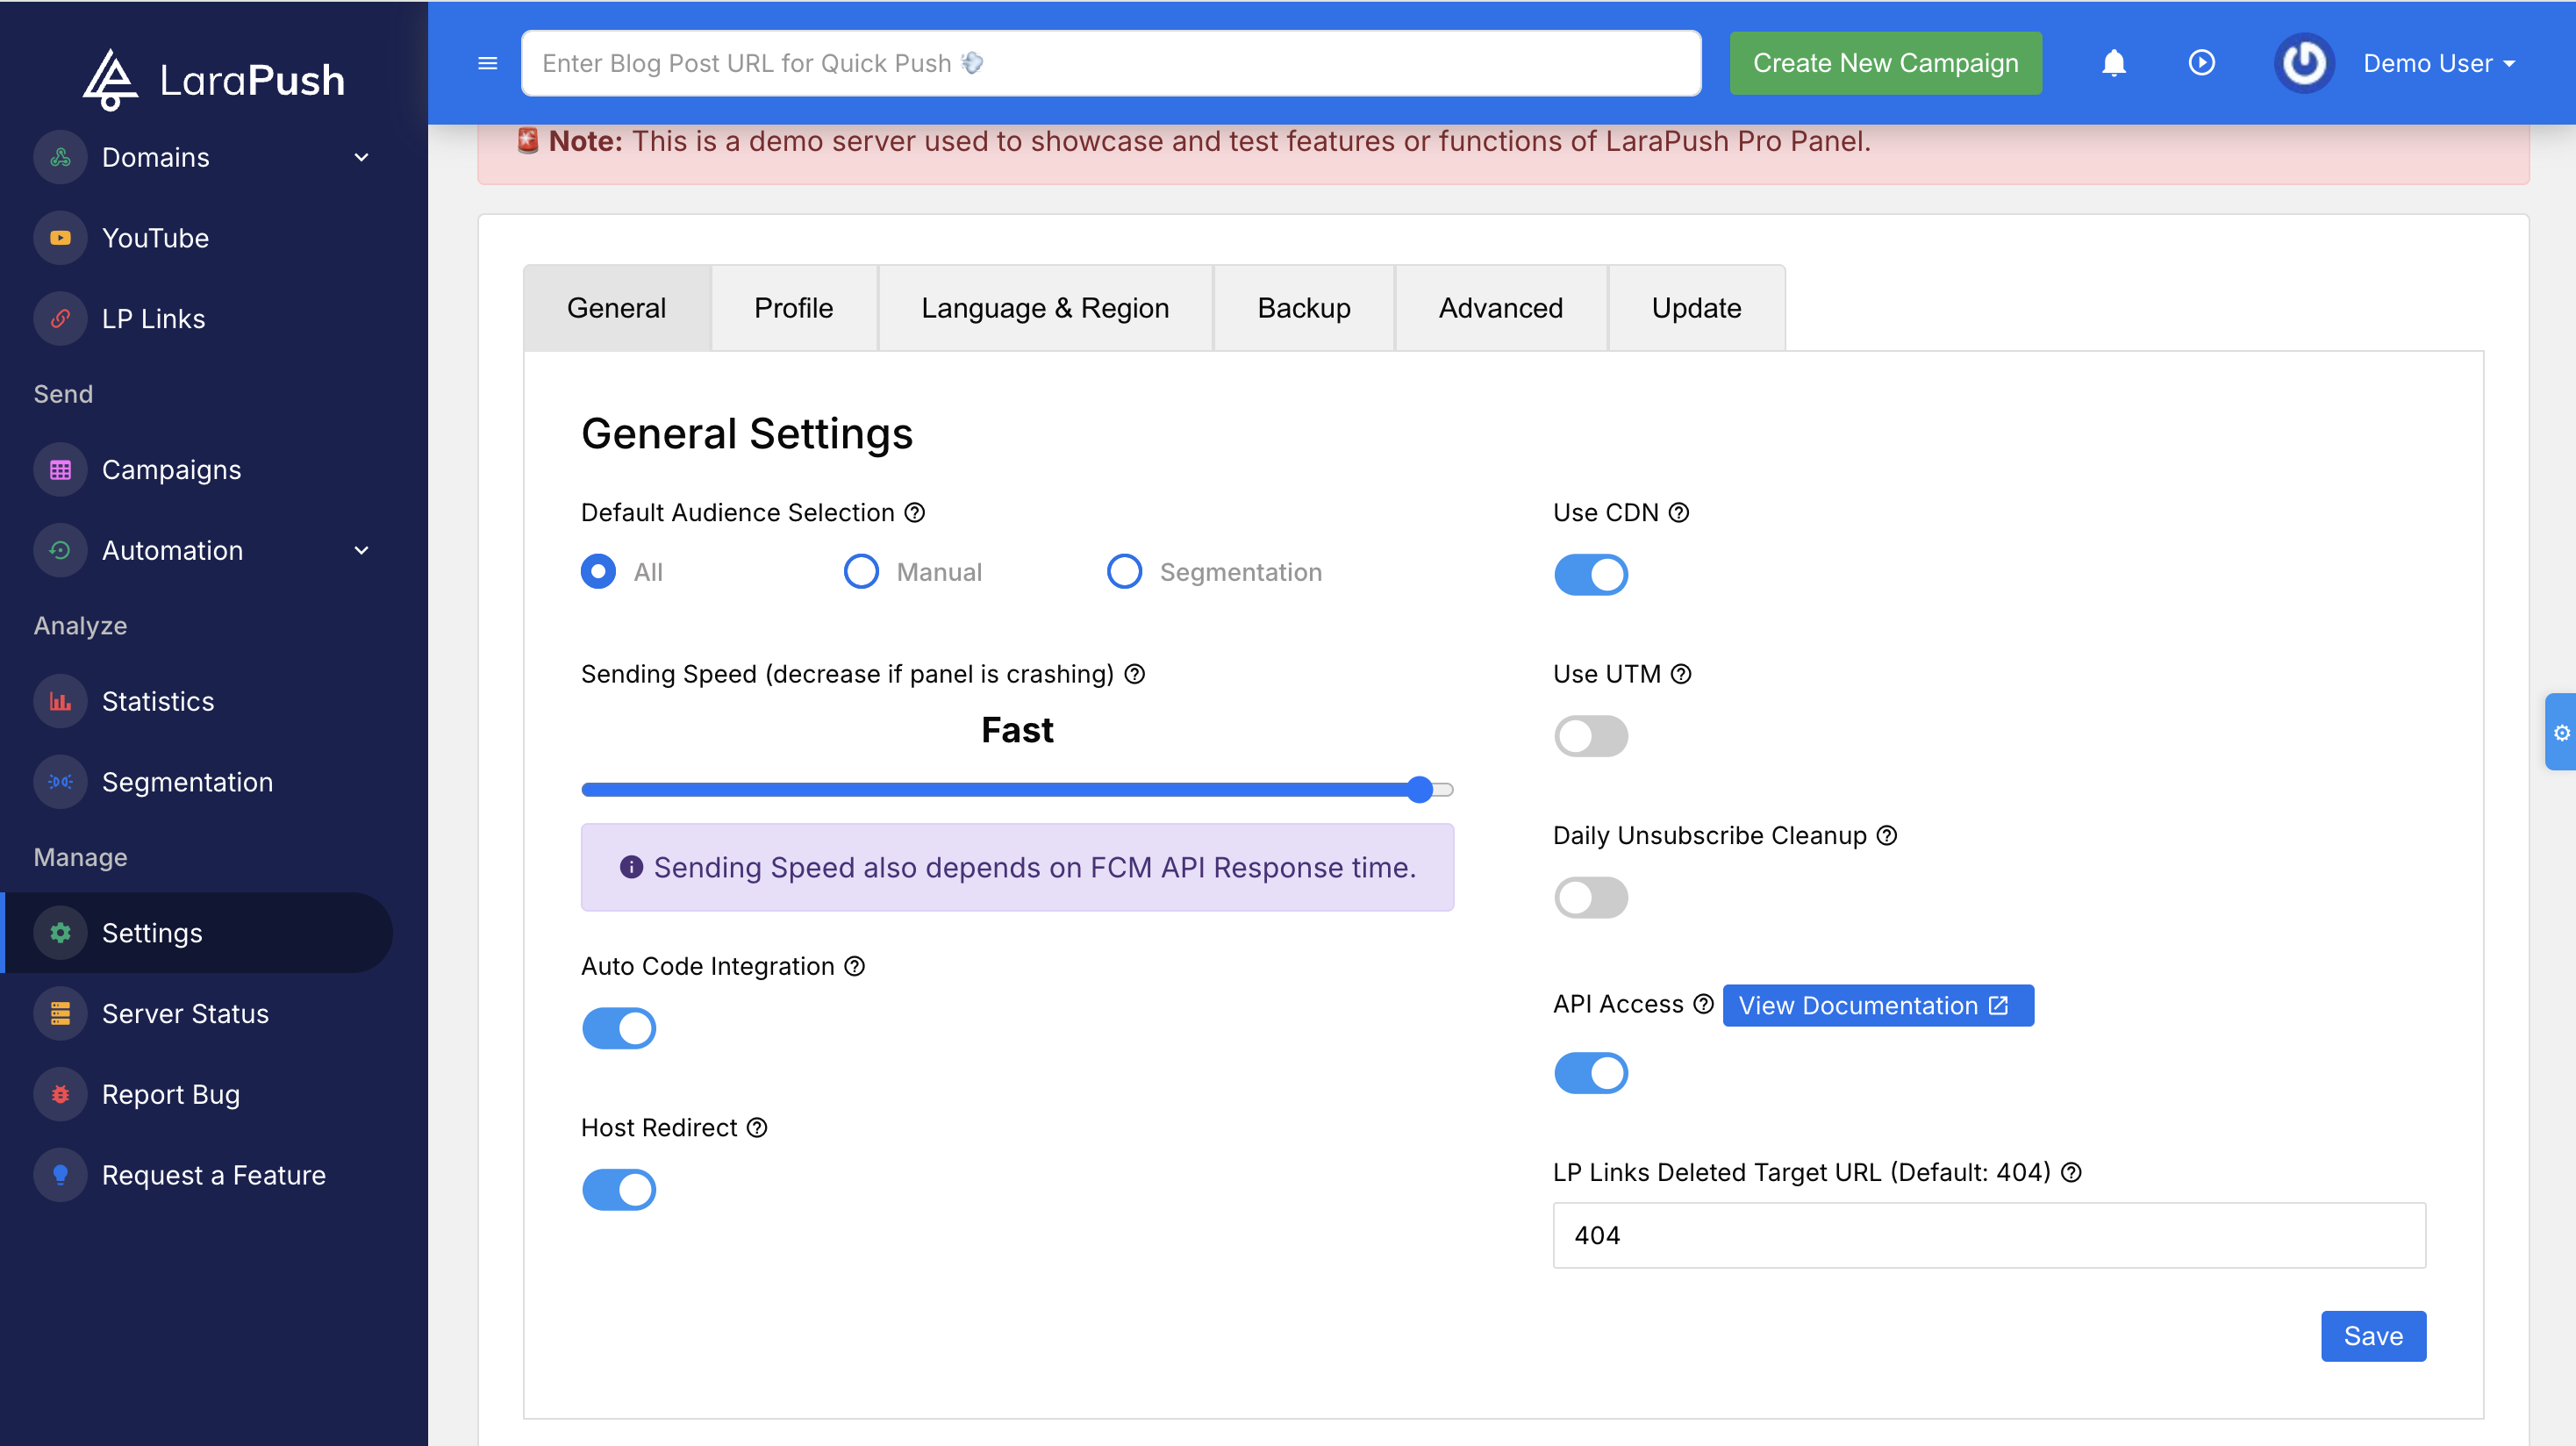The height and width of the screenshot is (1446, 2576).
Task: Open Statistics via its chart icon
Action: pos(60,702)
